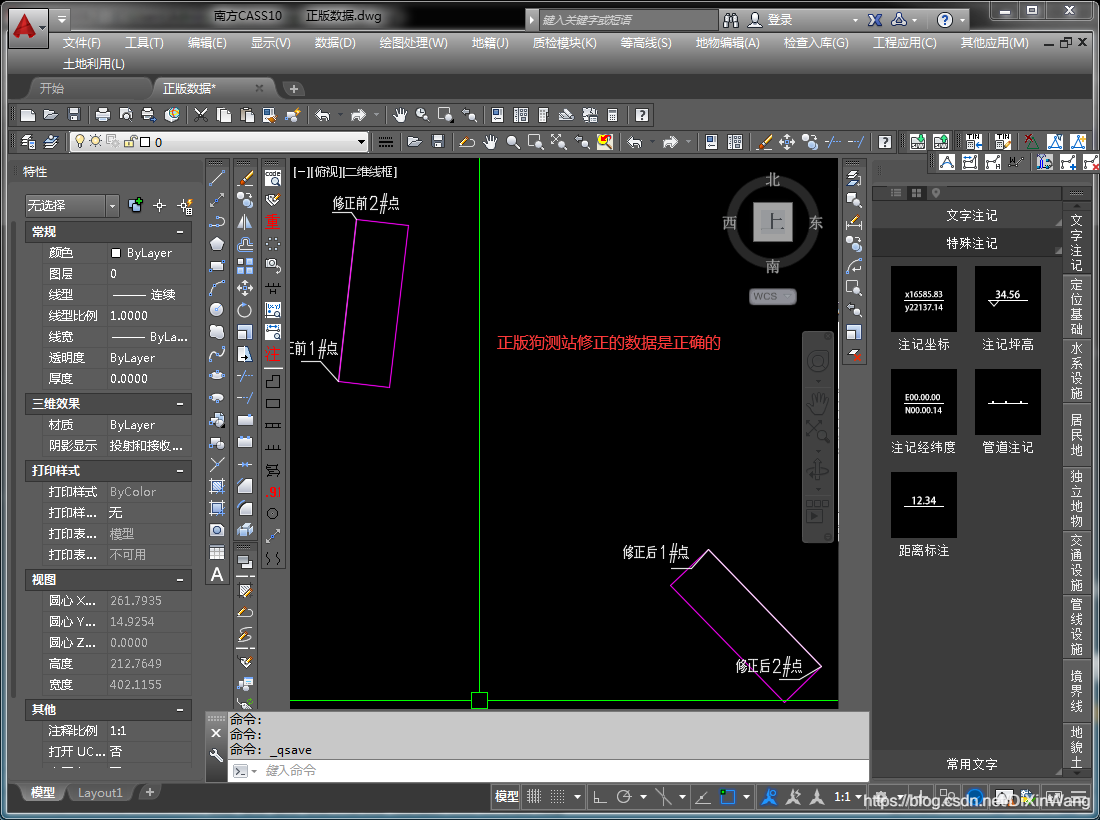
Task: Collapse the 视图 properties section
Action: click(x=180, y=580)
